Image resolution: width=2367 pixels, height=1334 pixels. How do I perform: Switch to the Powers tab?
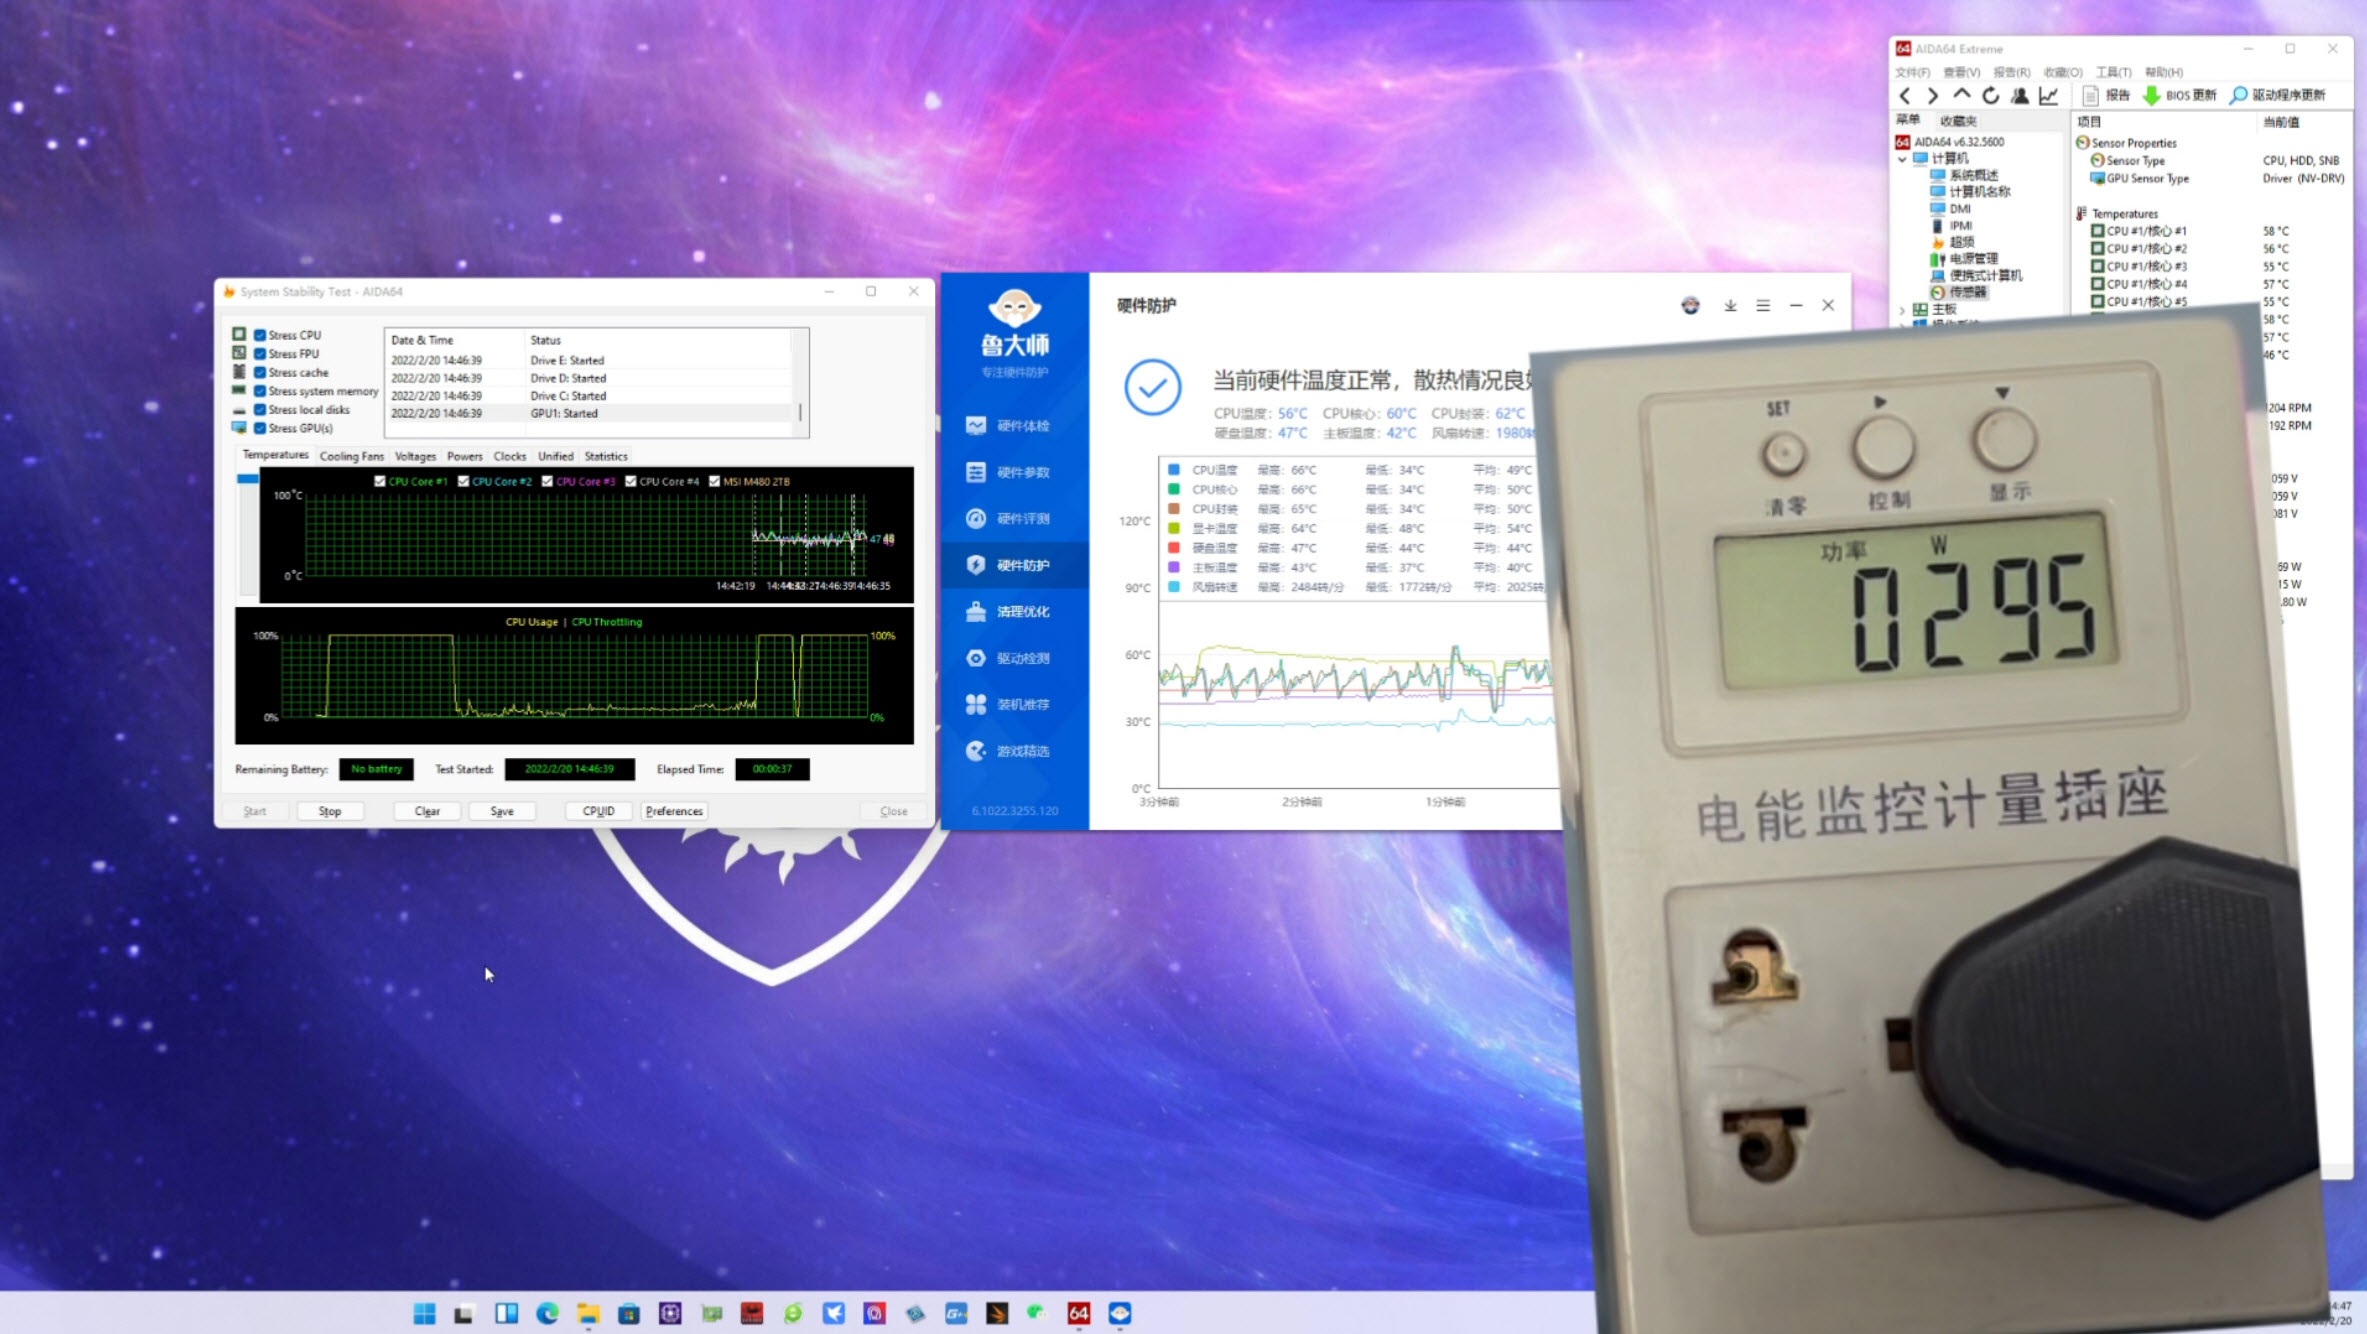464,456
